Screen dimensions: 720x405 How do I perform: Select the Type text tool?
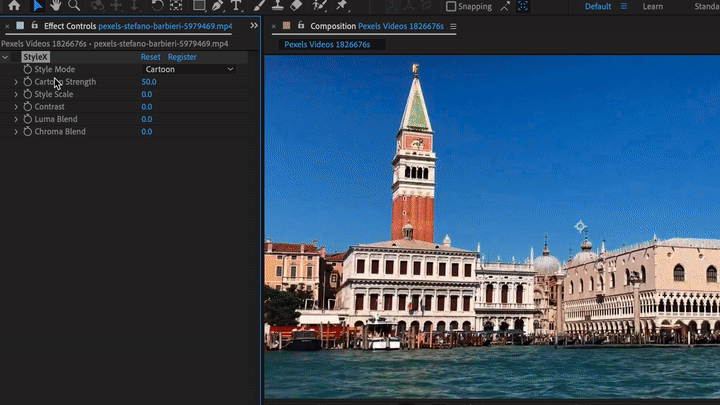tap(236, 6)
